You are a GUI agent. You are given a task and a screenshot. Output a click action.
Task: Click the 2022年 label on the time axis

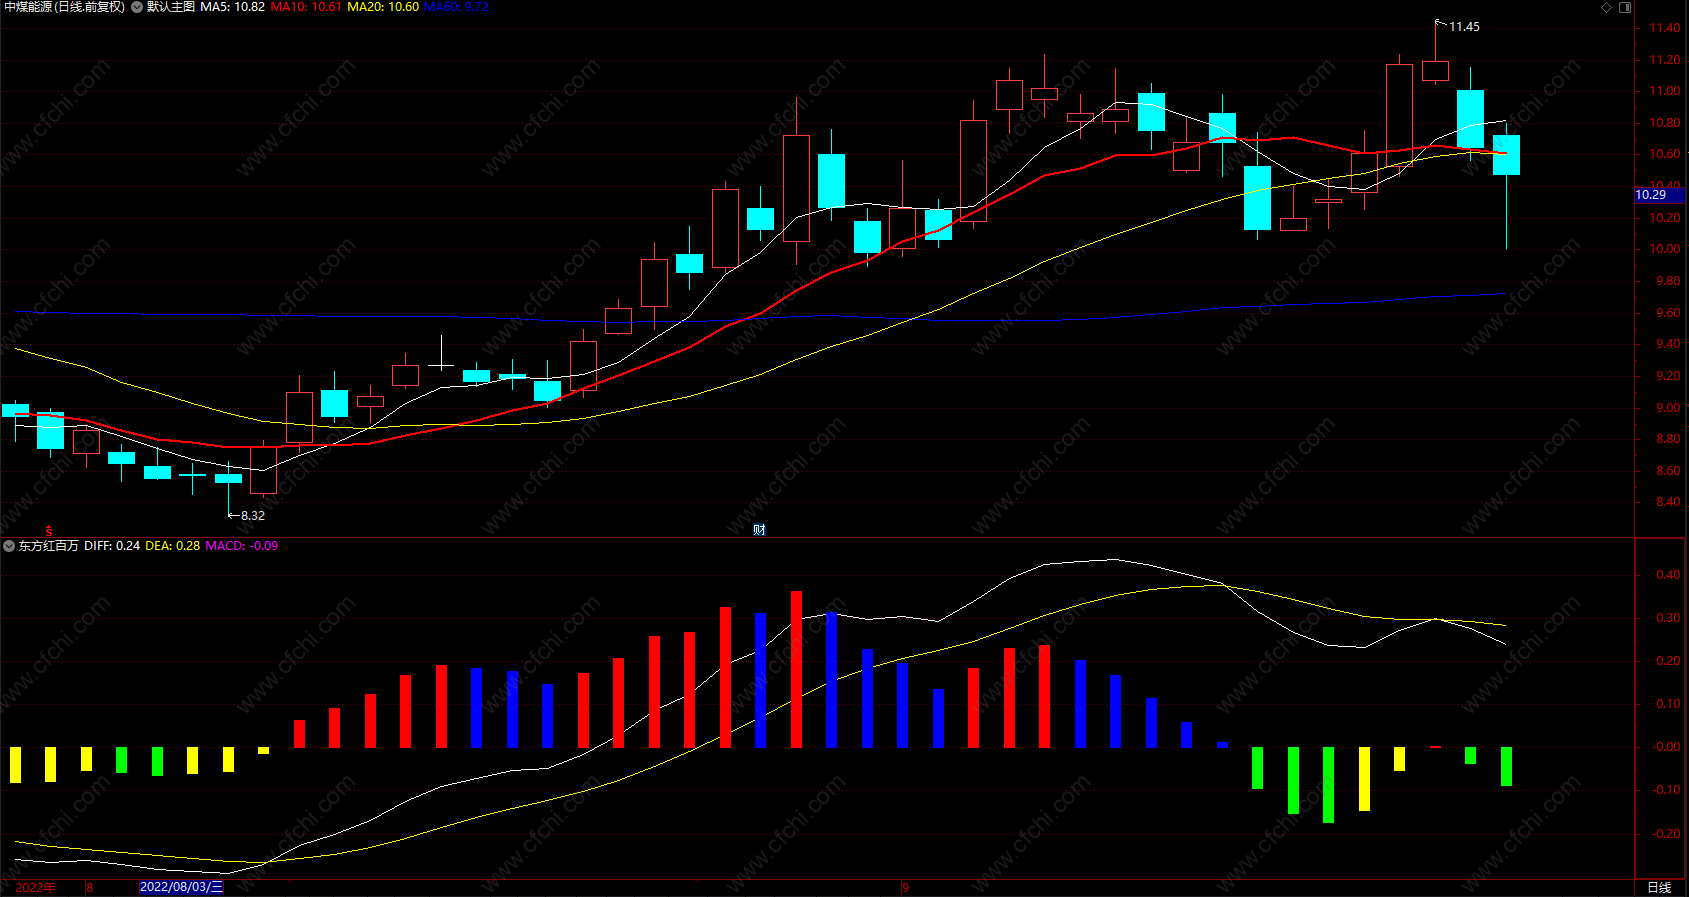pos(35,887)
